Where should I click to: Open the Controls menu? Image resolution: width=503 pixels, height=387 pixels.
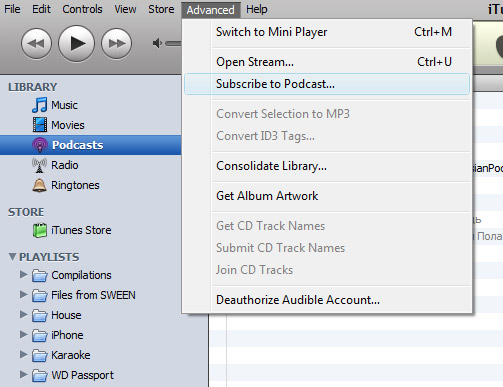point(82,9)
